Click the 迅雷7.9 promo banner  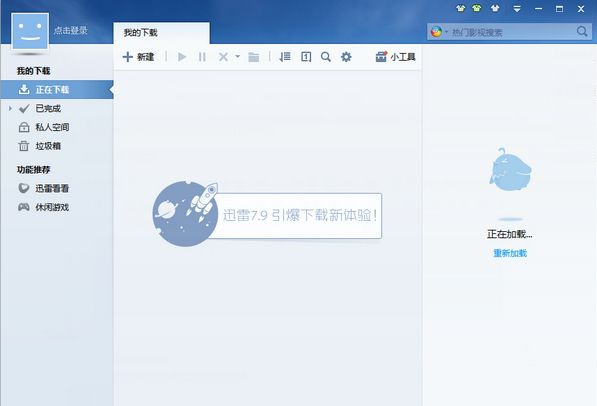[267, 214]
